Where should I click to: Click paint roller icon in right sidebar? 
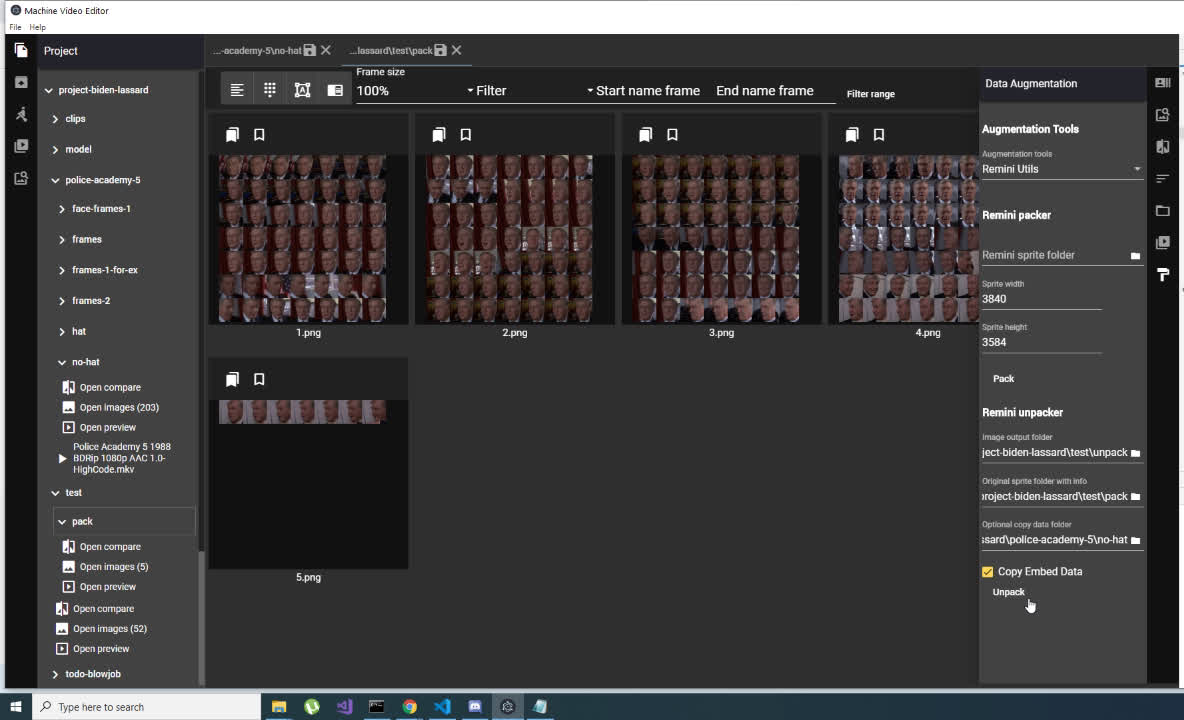coord(1162,275)
